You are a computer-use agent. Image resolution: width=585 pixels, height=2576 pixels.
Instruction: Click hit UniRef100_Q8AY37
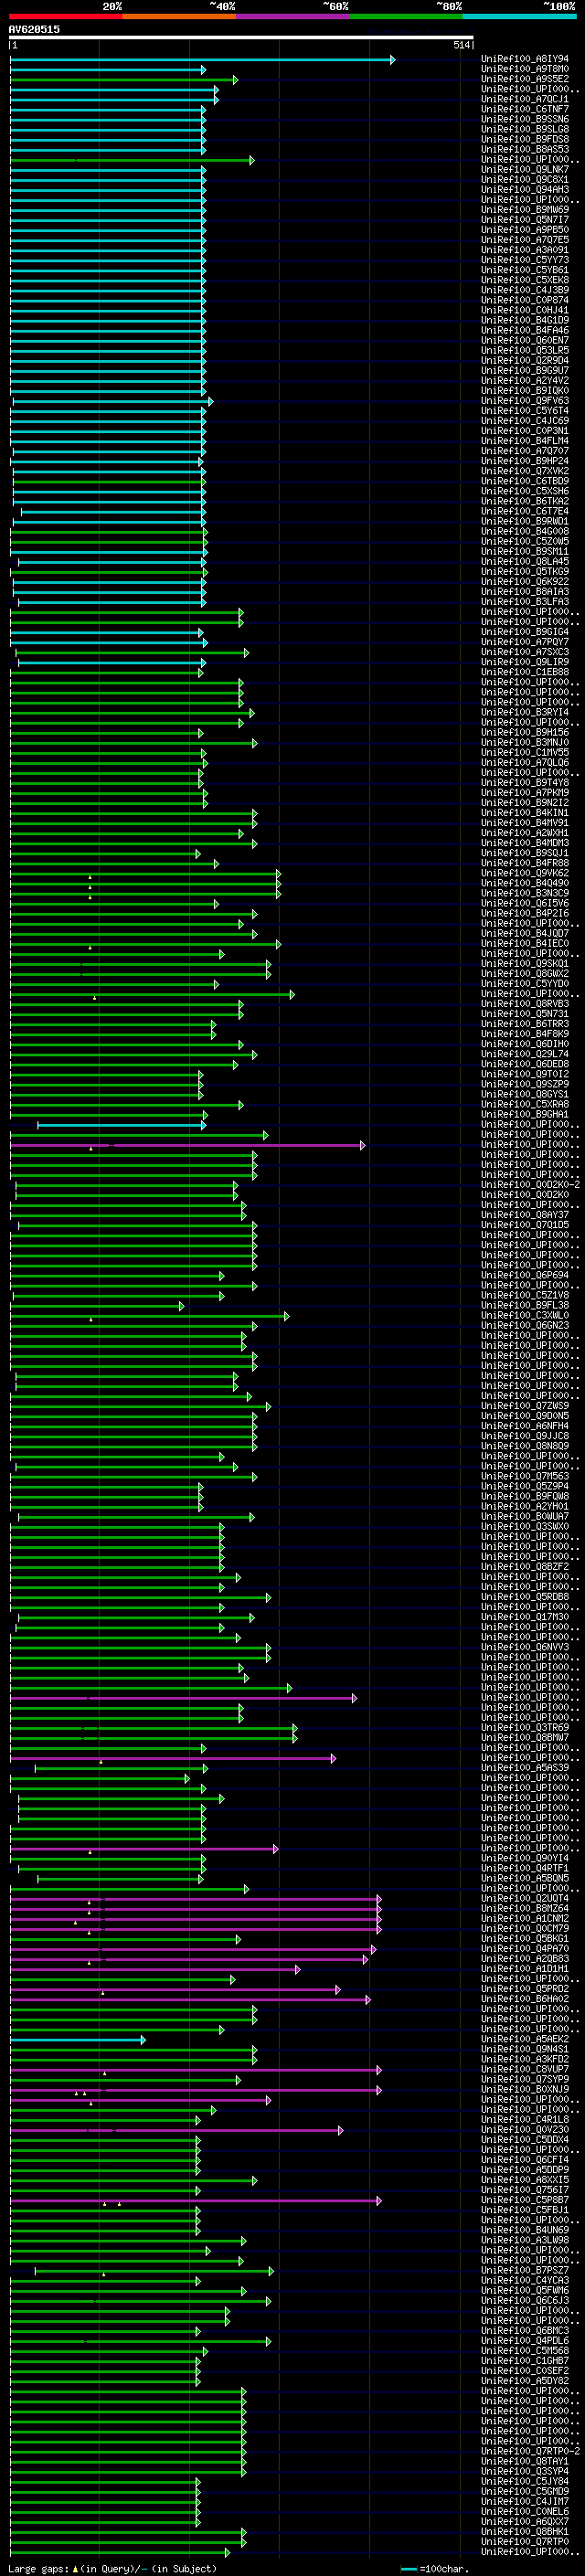[x=524, y=1215]
